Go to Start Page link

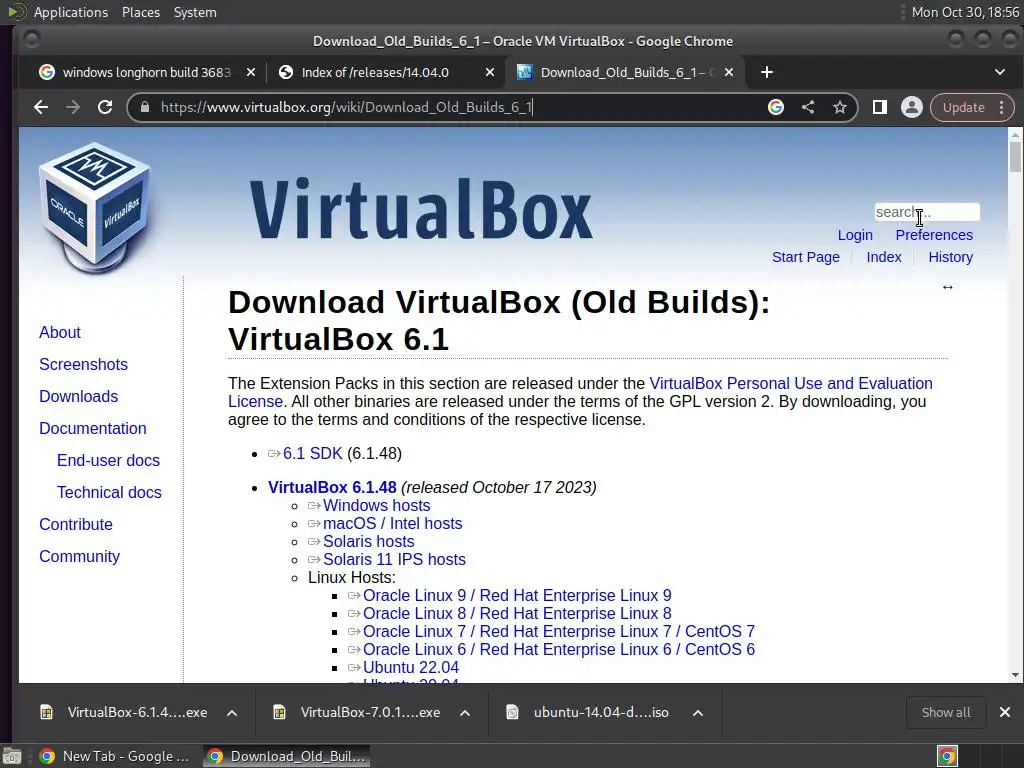[x=805, y=257]
